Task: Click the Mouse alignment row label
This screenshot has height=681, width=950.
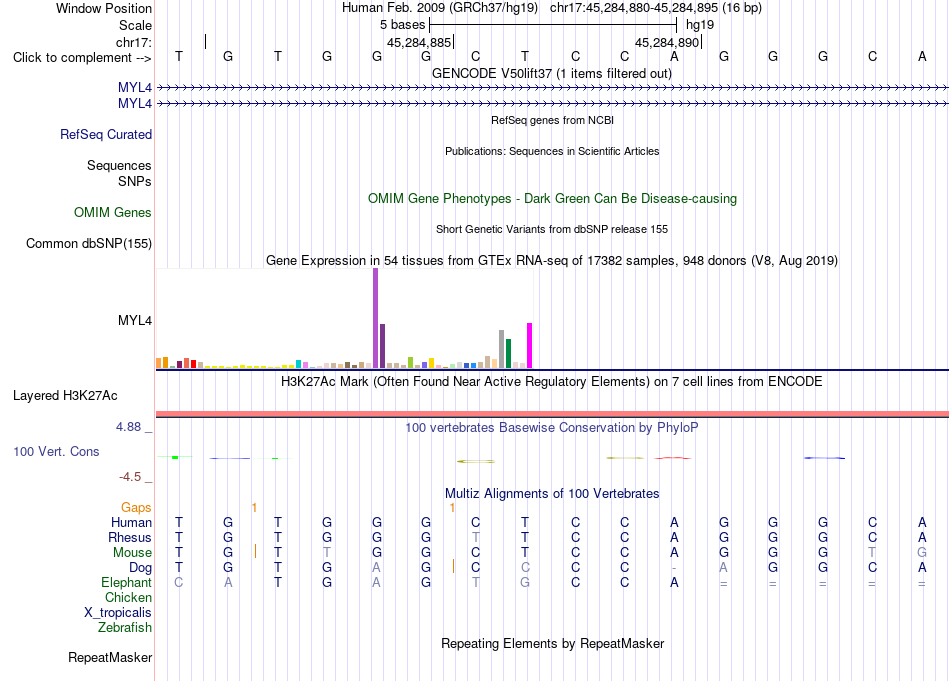Action: [x=132, y=553]
